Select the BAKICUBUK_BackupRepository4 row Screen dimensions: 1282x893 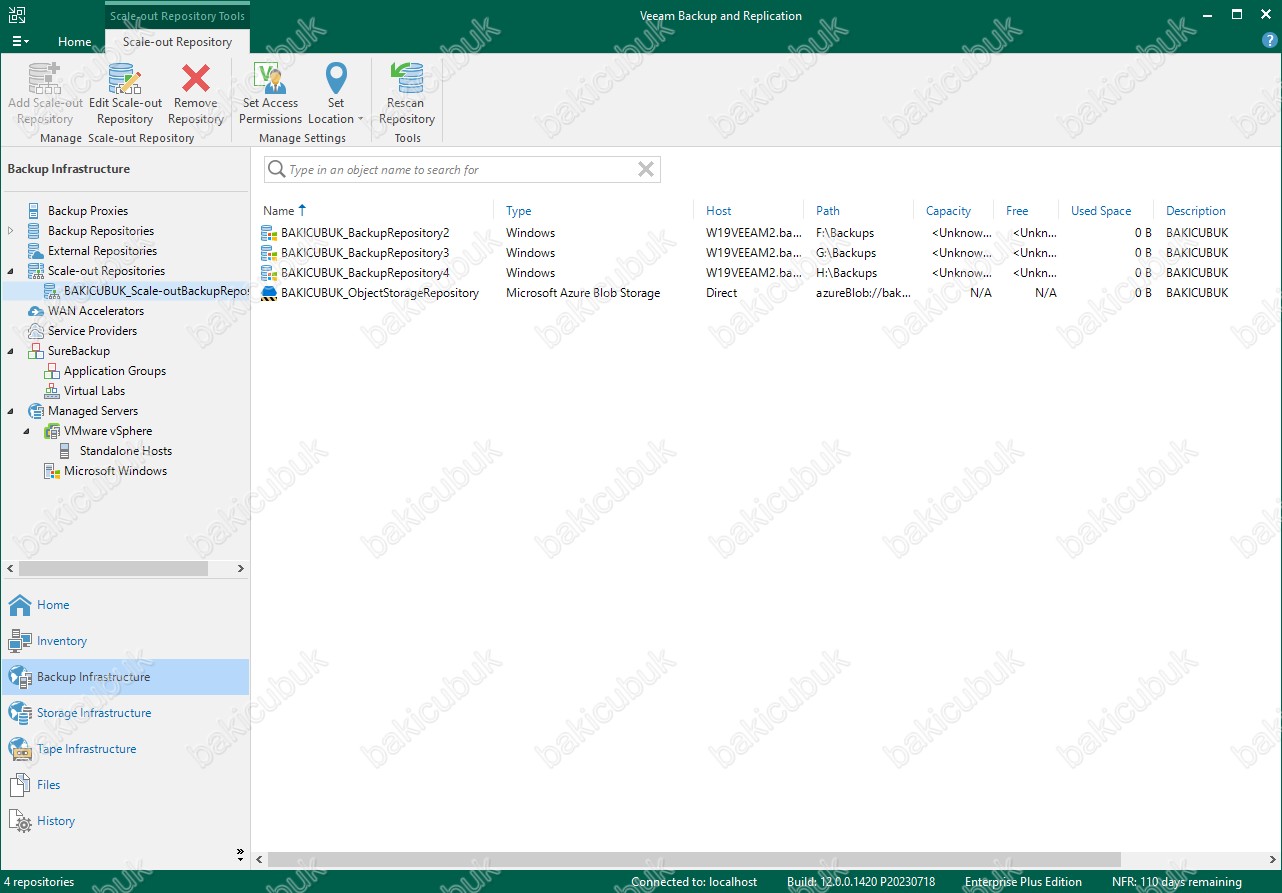pyautogui.click(x=765, y=273)
